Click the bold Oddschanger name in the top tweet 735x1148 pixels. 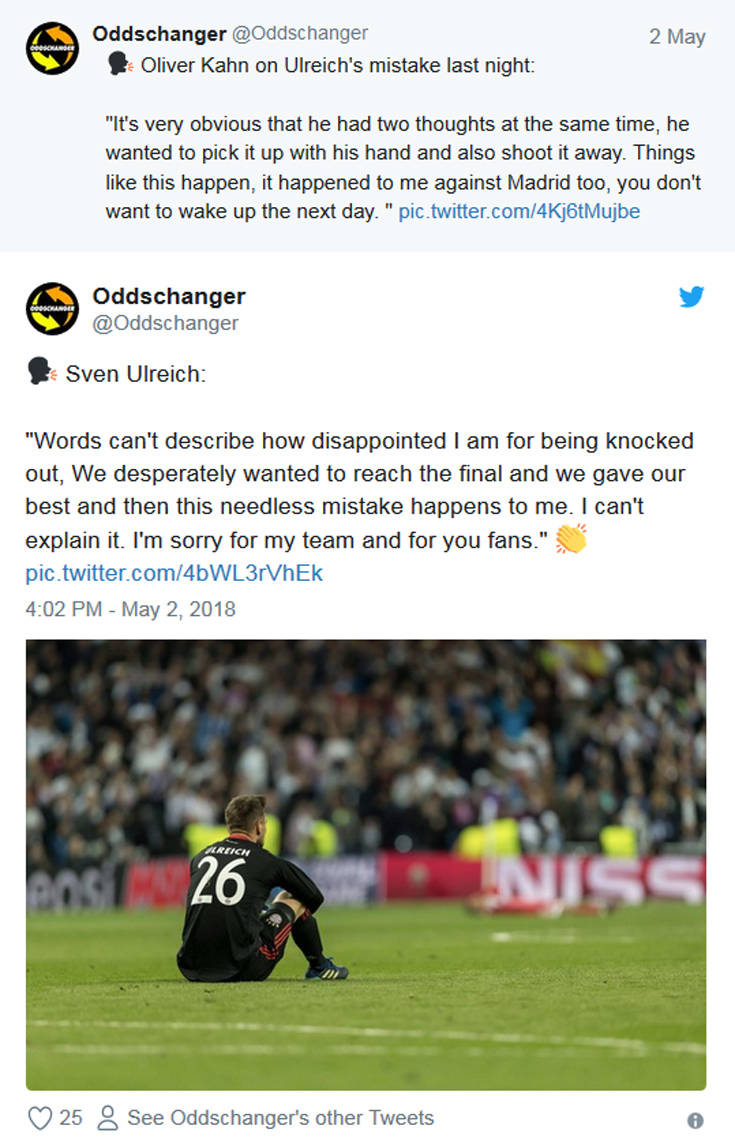pyautogui.click(x=159, y=34)
